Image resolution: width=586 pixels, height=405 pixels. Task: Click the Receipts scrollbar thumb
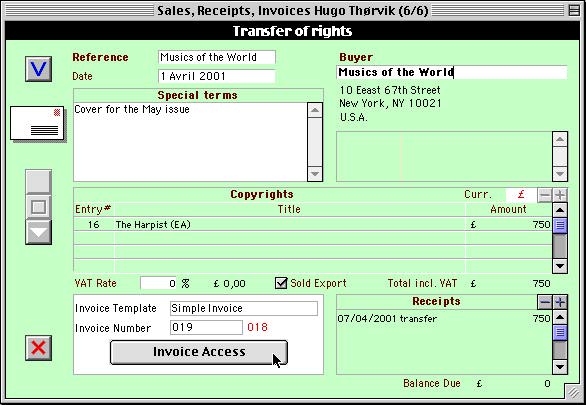(559, 332)
